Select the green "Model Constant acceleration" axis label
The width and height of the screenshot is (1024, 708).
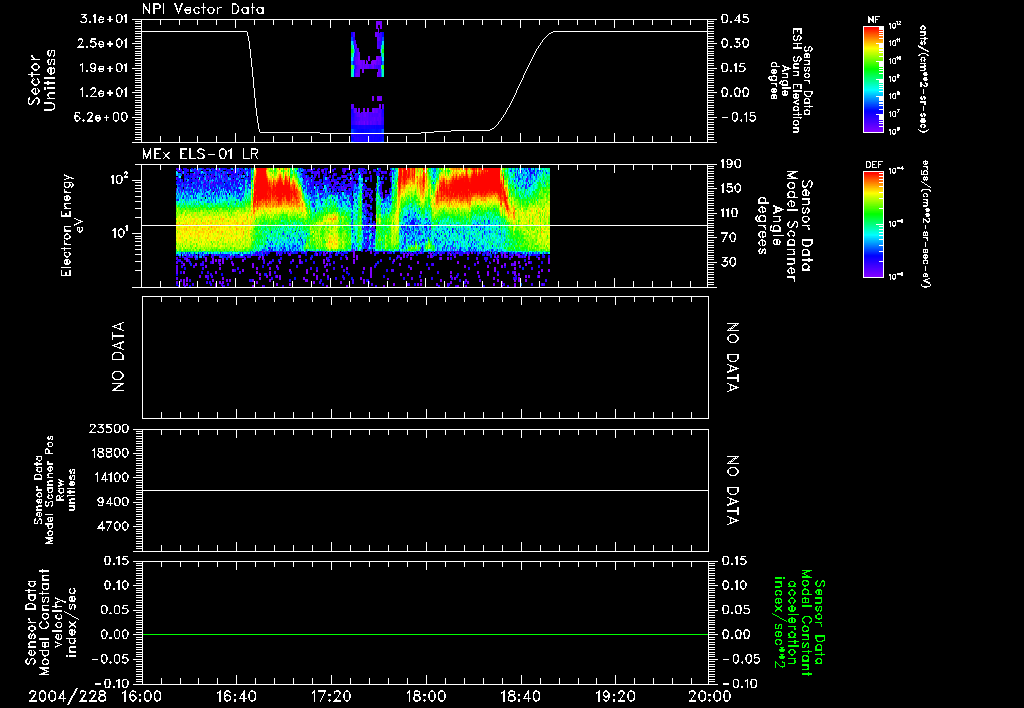(798, 624)
